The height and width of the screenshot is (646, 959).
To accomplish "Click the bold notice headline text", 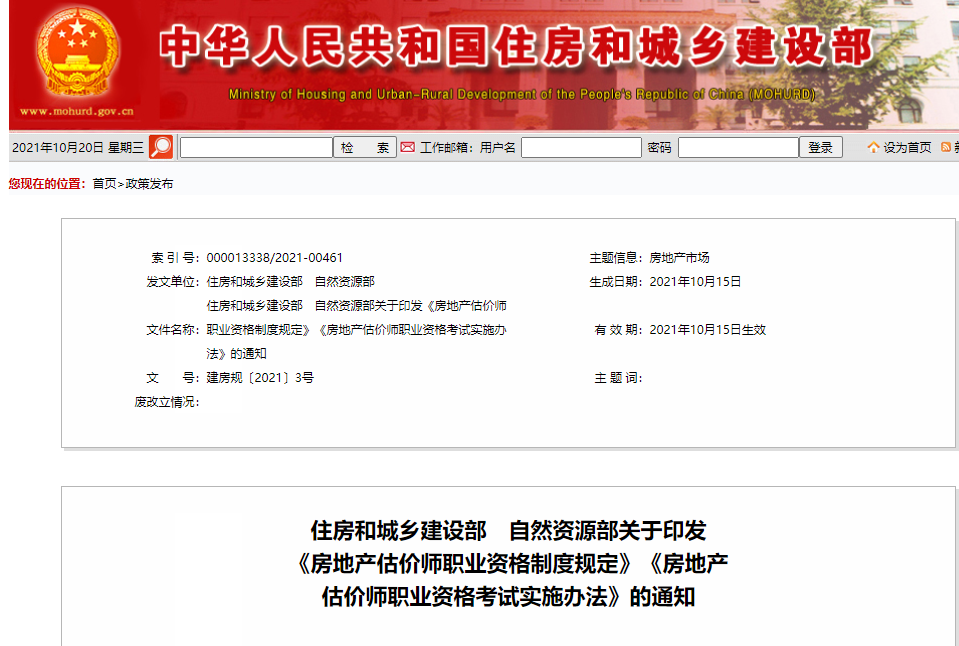I will 512,563.
